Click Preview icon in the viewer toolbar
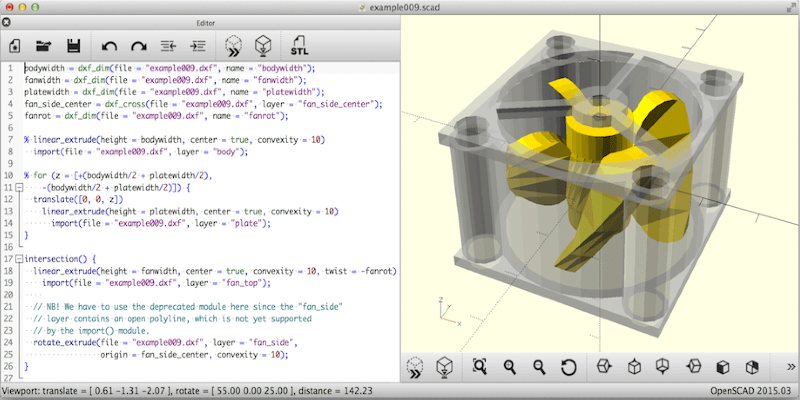 coord(415,367)
